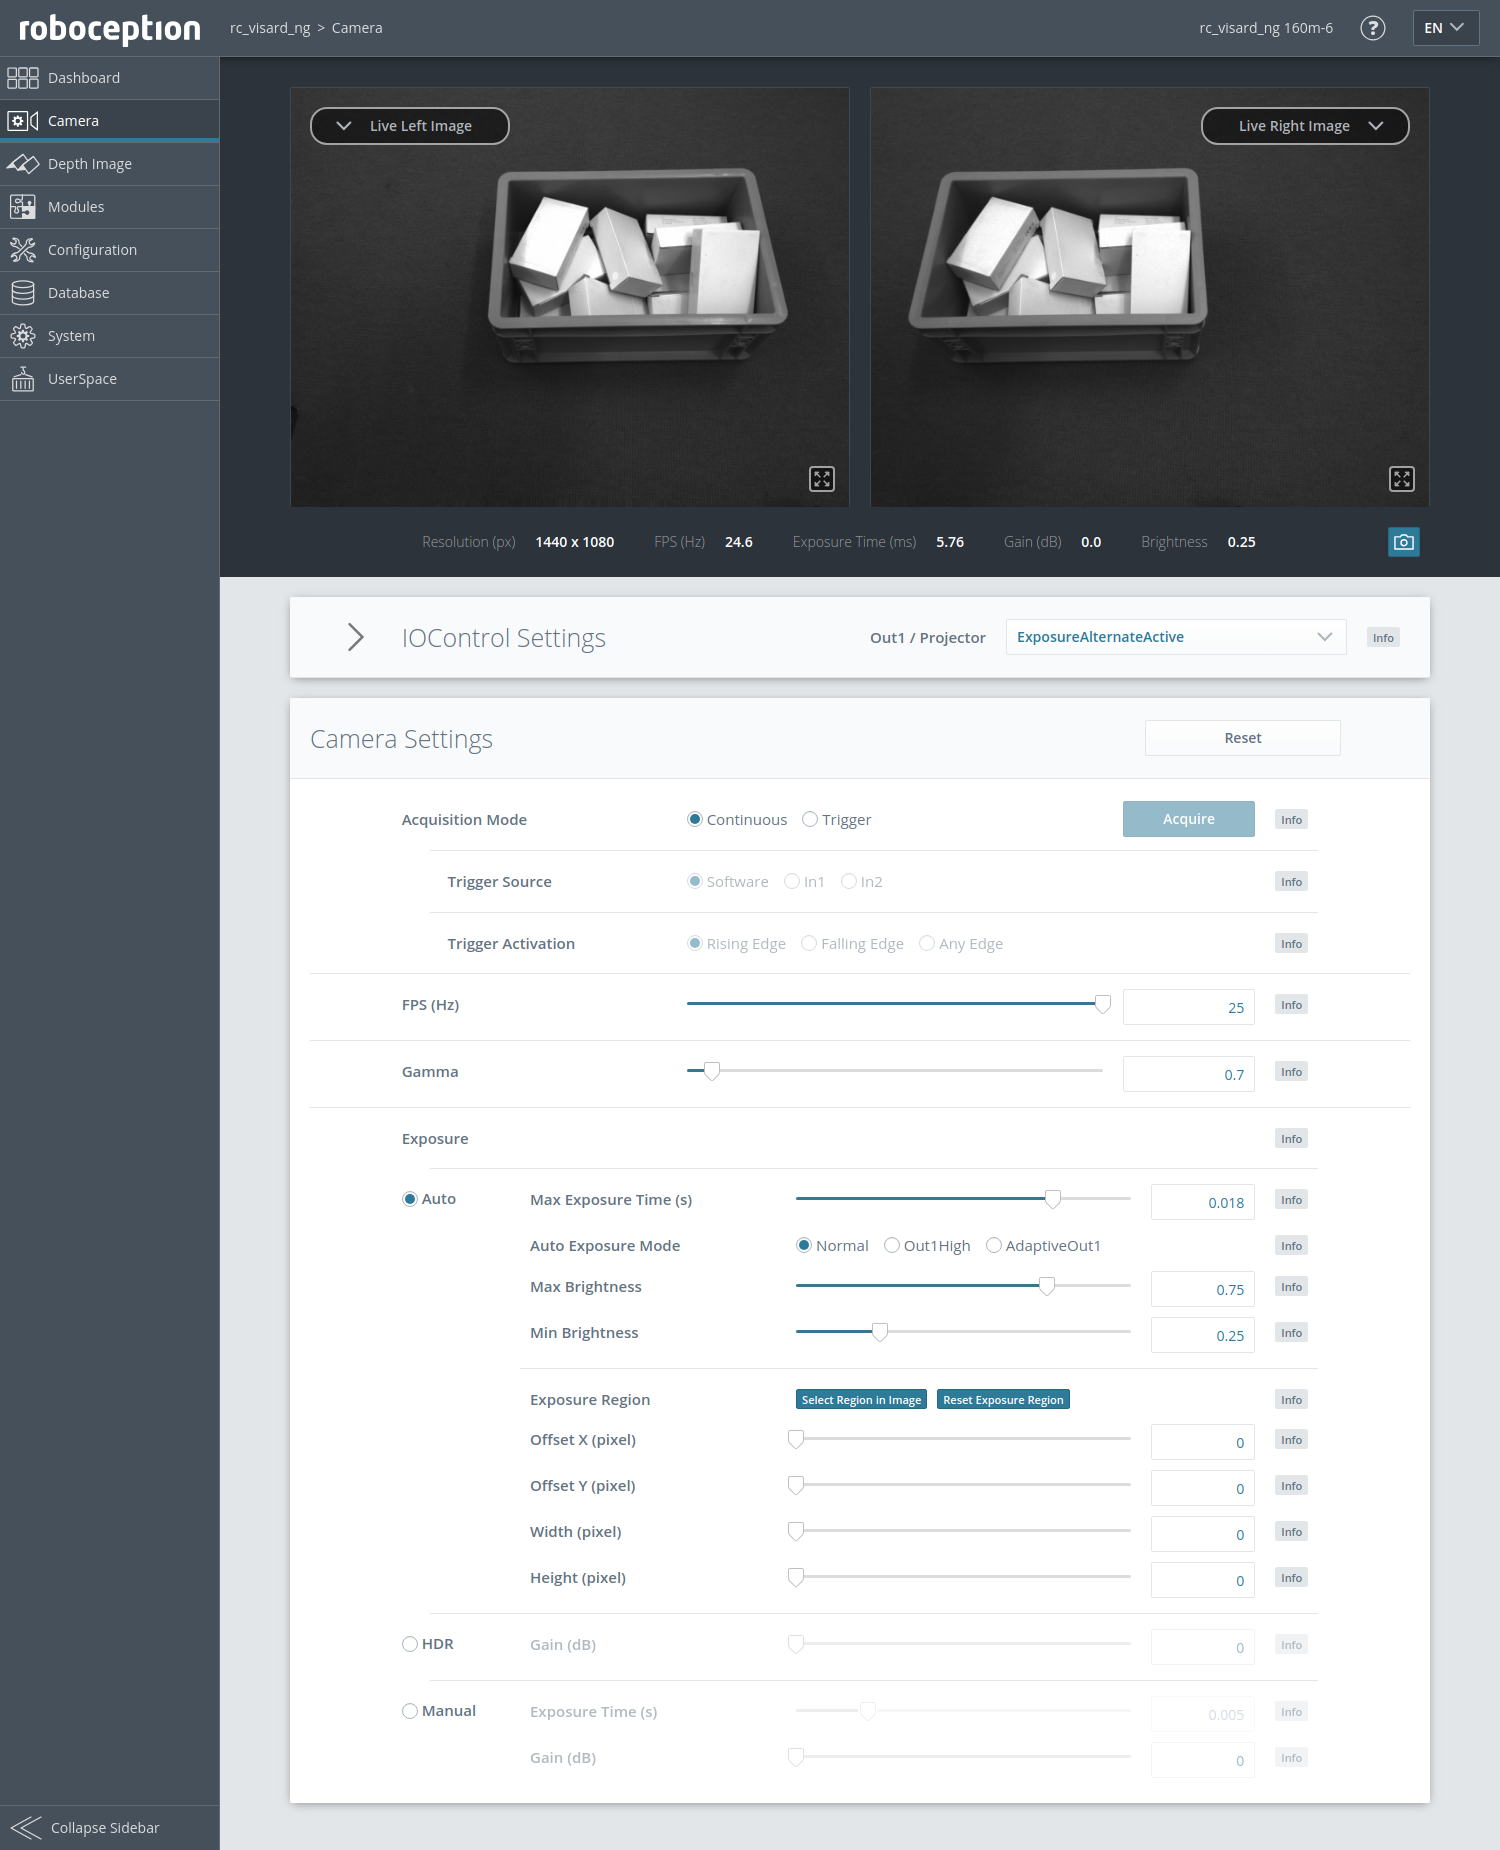Viewport: 1500px width, 1850px height.
Task: Choose AdaptiveOut1 auto exposure mode
Action: tap(994, 1246)
